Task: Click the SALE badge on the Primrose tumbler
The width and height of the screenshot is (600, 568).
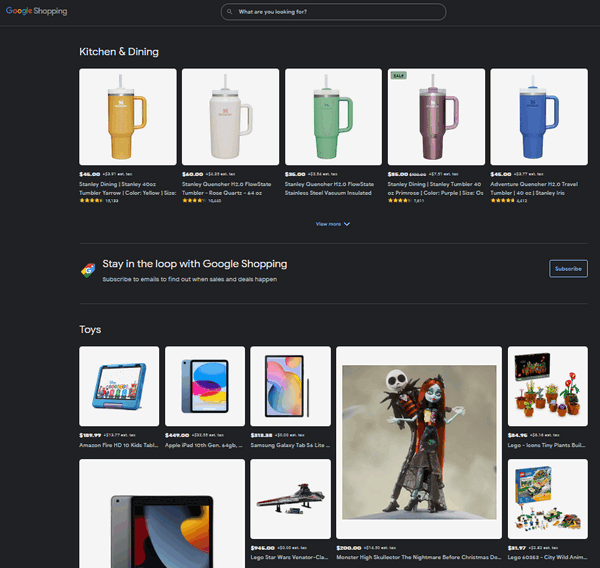Action: (x=398, y=76)
